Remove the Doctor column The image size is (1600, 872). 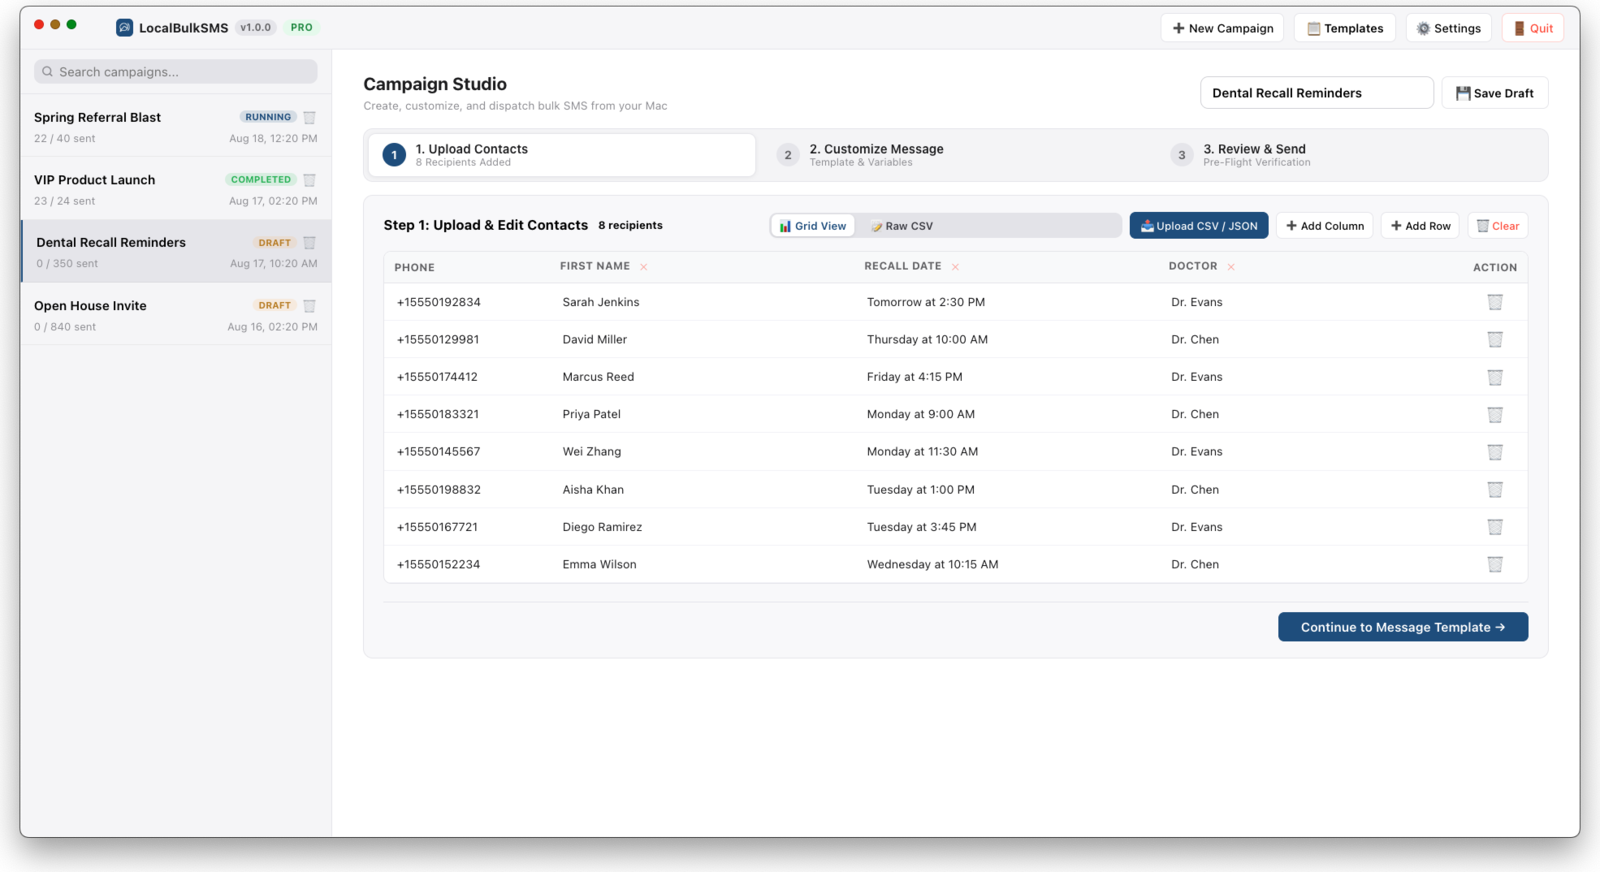point(1231,267)
